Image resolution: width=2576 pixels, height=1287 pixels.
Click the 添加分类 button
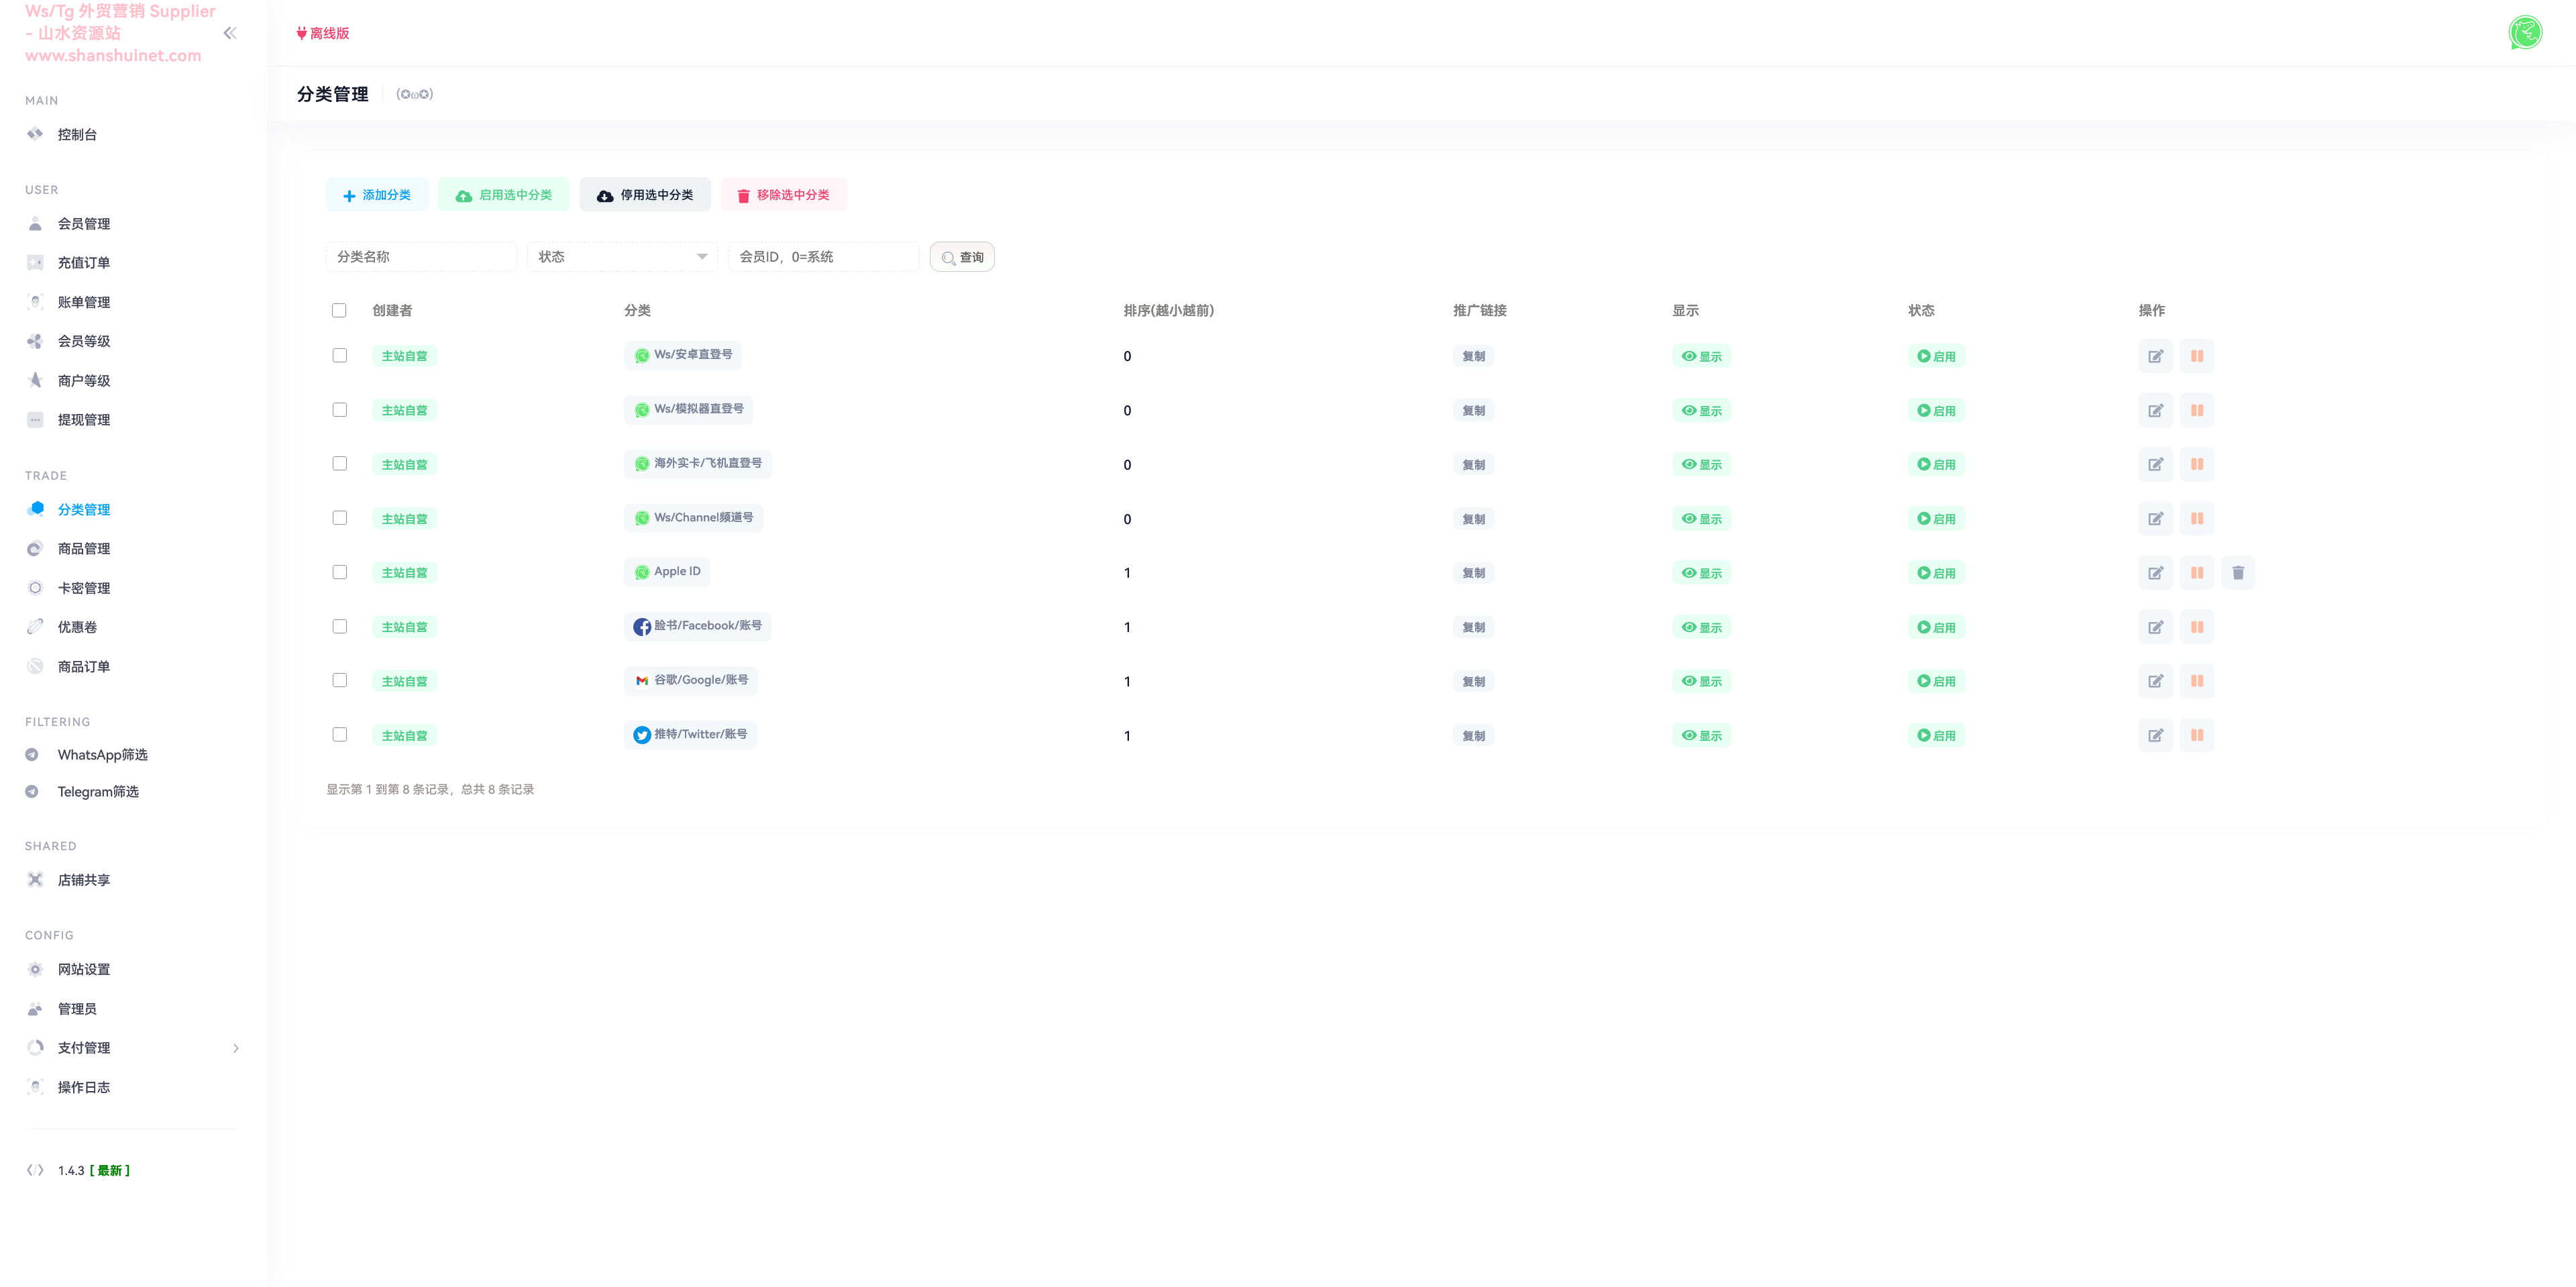pyautogui.click(x=377, y=195)
